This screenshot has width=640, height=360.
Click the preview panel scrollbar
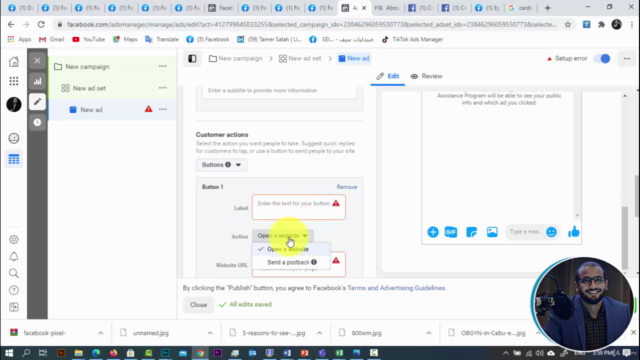click(625, 238)
